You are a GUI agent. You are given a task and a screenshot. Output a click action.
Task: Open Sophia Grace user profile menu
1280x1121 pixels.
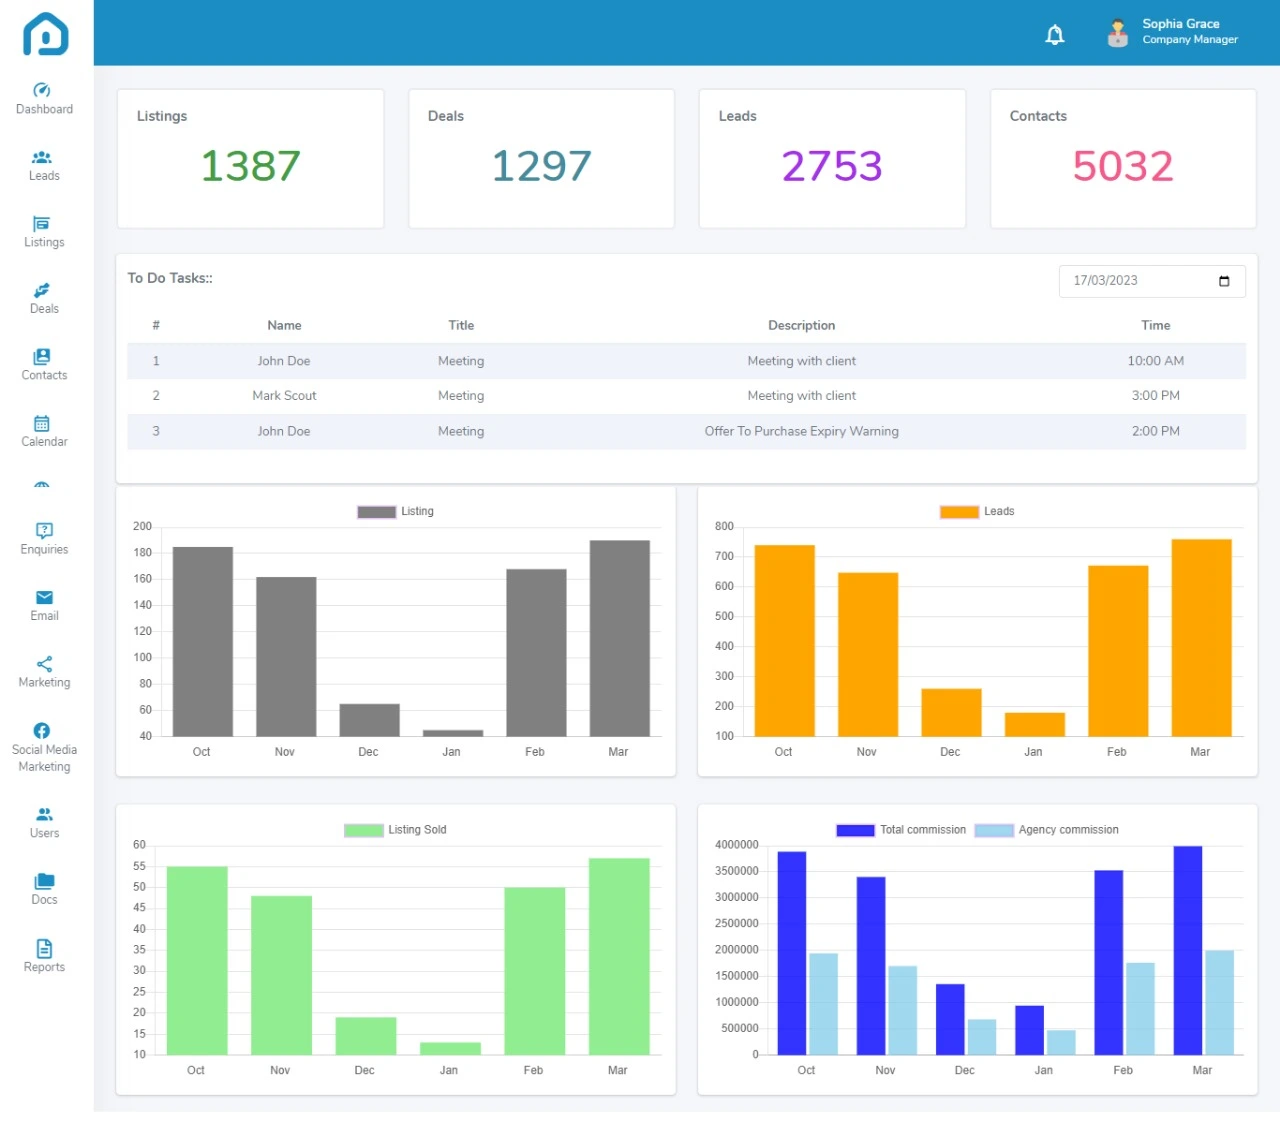[x=1173, y=32]
